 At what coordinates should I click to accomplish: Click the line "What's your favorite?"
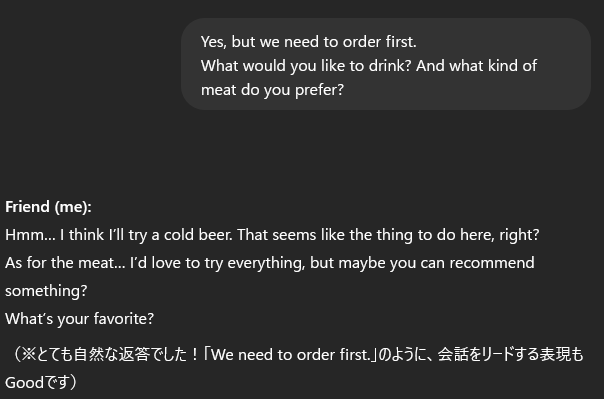click(79, 319)
